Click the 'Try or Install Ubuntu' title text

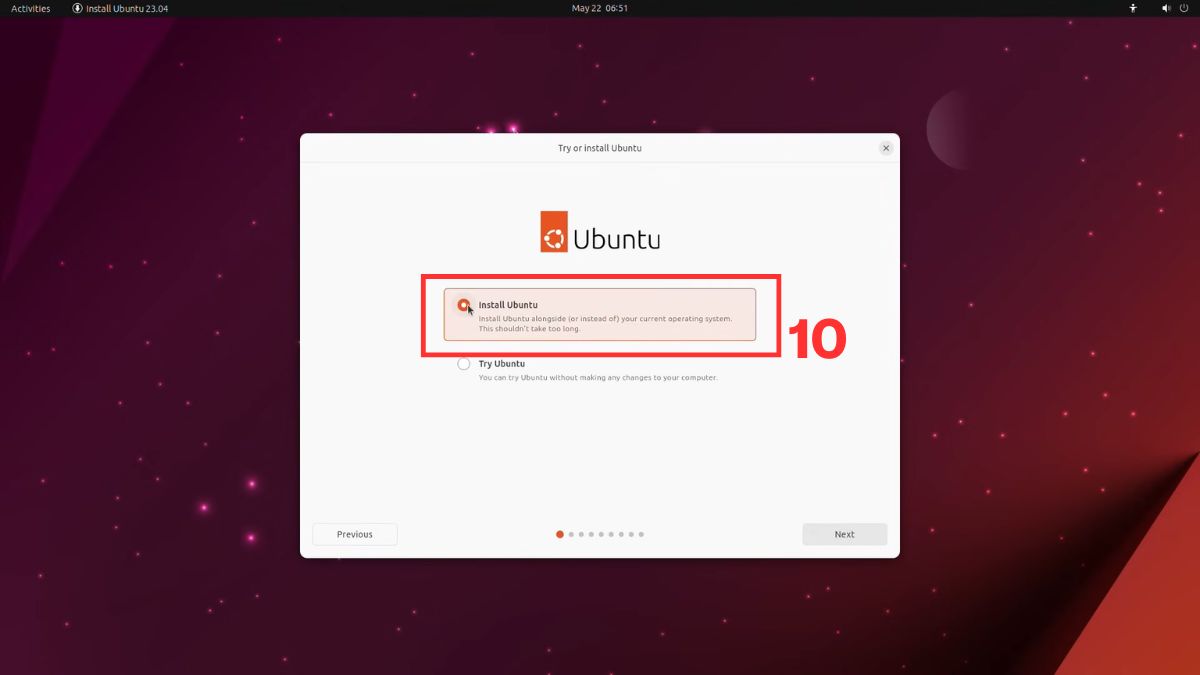pos(599,148)
